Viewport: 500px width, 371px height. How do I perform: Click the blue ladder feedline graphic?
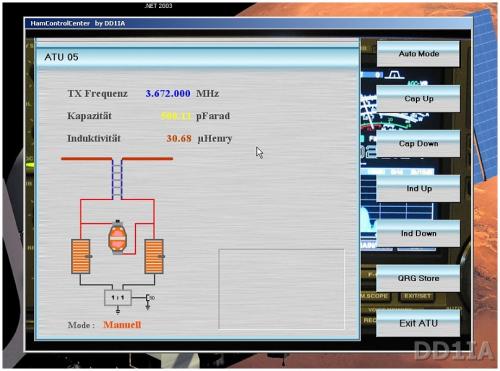point(117,179)
